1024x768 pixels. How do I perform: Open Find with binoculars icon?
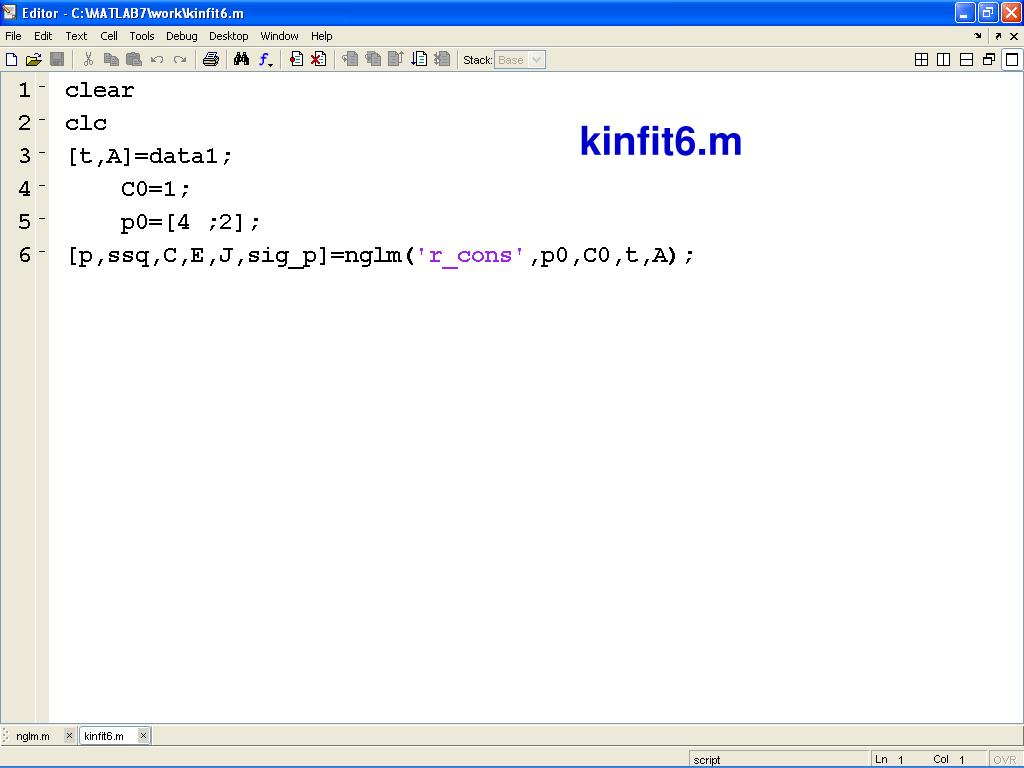[242, 60]
